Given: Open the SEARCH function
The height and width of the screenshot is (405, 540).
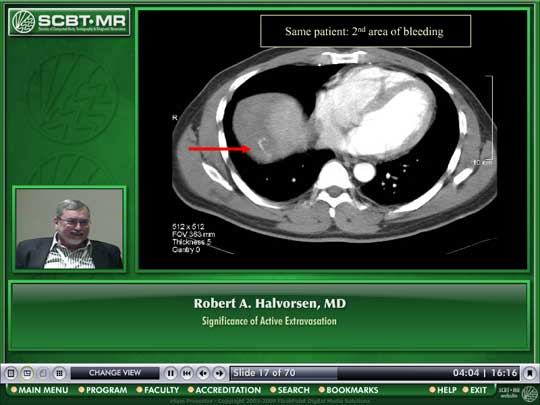Looking at the screenshot, I should [x=290, y=390].
